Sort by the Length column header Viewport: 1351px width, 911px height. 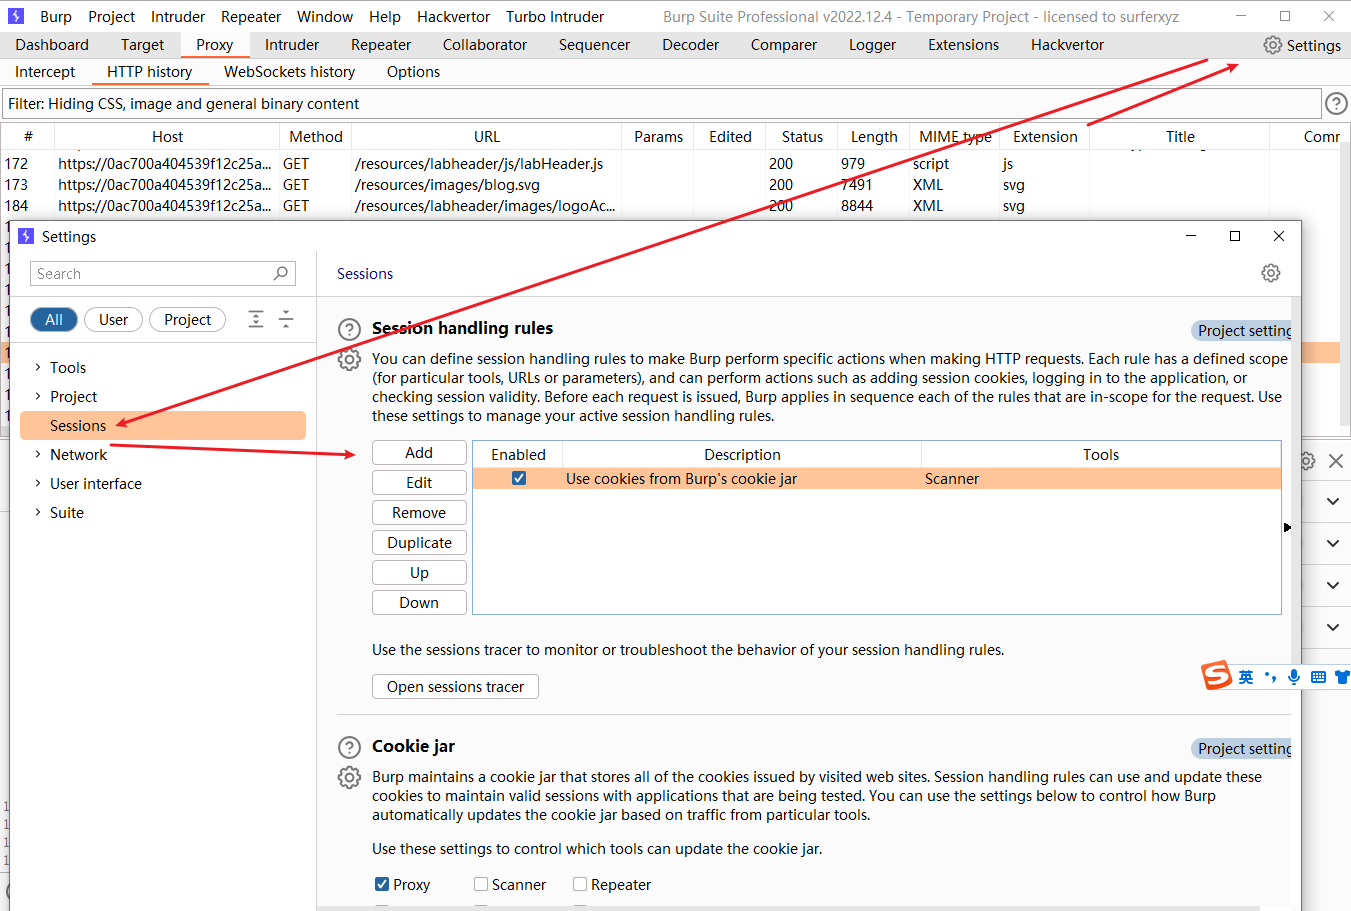coord(874,137)
